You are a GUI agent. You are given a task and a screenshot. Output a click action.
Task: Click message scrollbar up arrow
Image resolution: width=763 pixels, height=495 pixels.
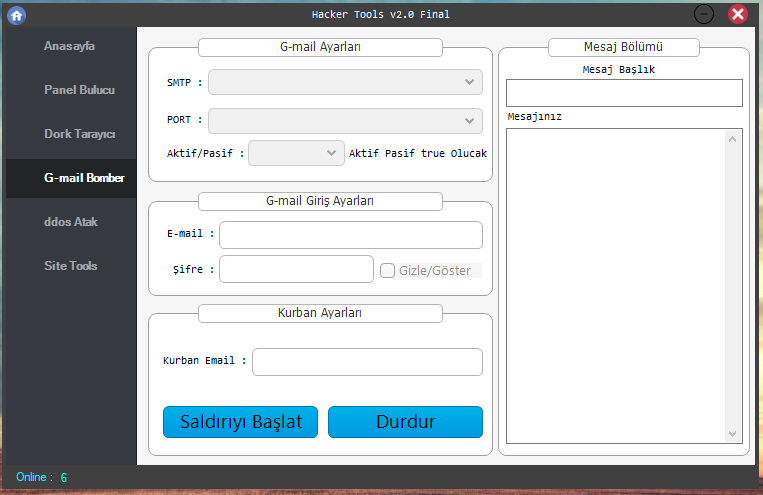coord(732,139)
